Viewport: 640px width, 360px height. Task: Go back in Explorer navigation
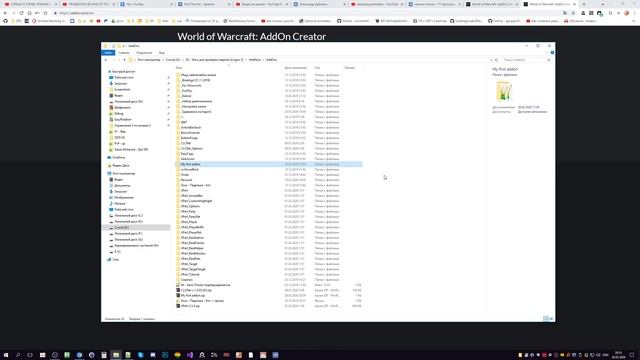point(106,60)
